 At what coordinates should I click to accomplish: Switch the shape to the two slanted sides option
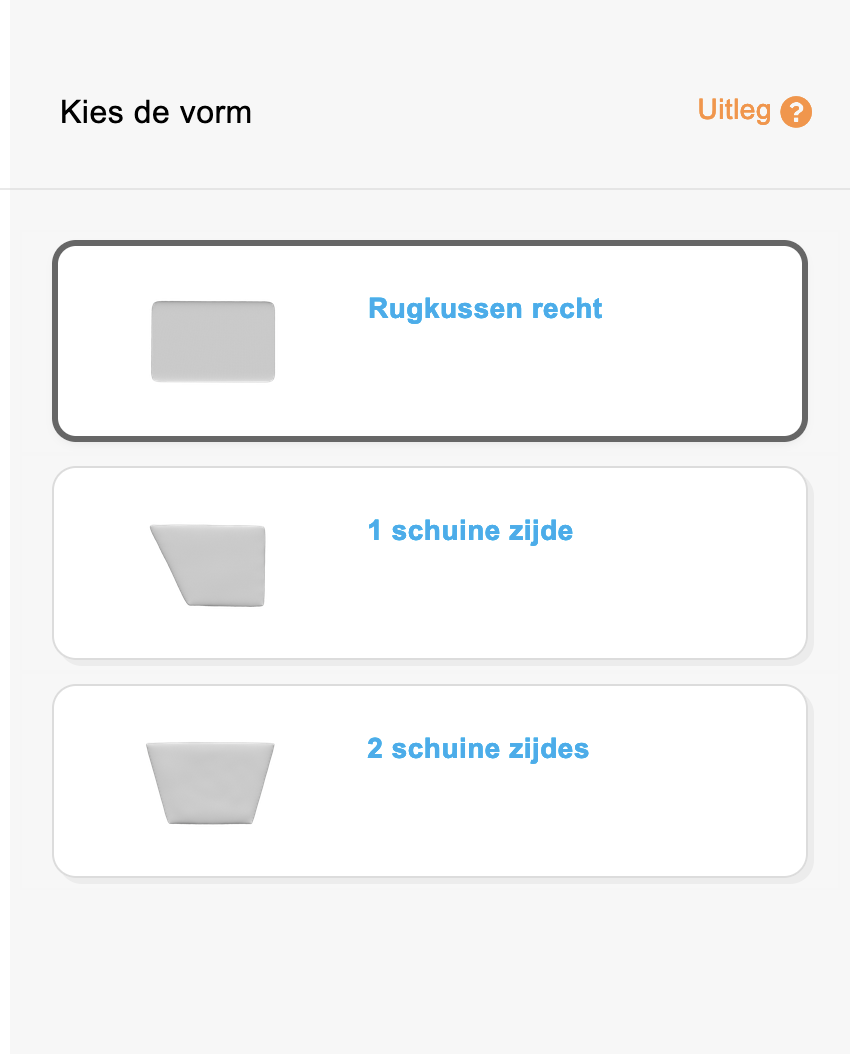pos(430,781)
